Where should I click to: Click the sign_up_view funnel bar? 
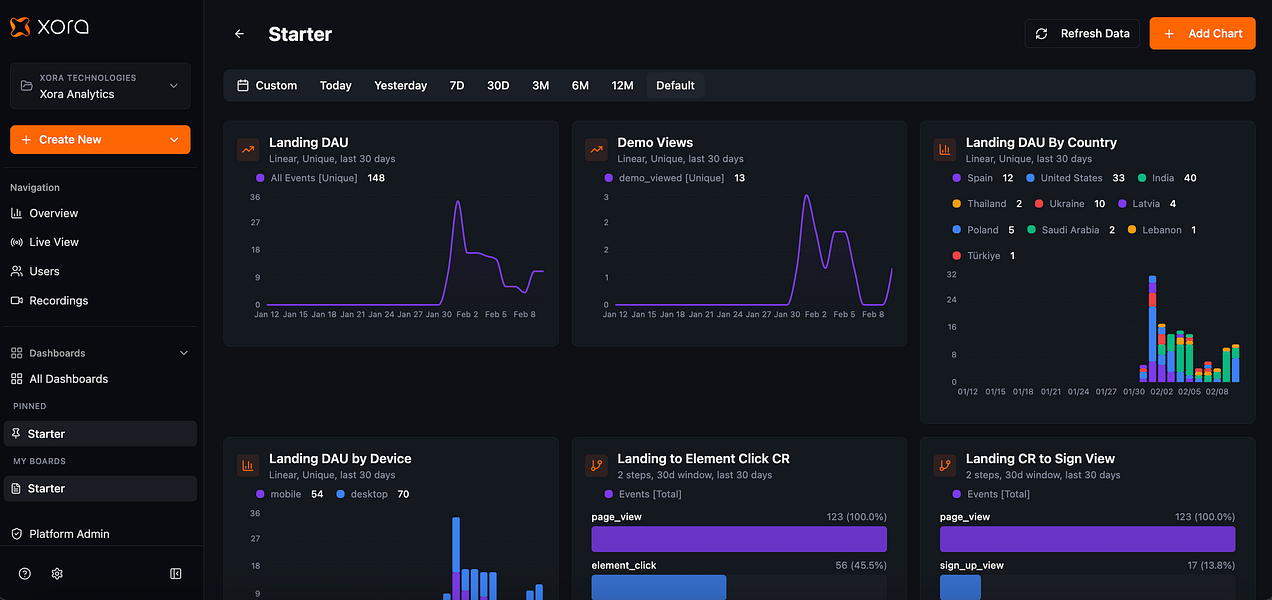pos(960,587)
